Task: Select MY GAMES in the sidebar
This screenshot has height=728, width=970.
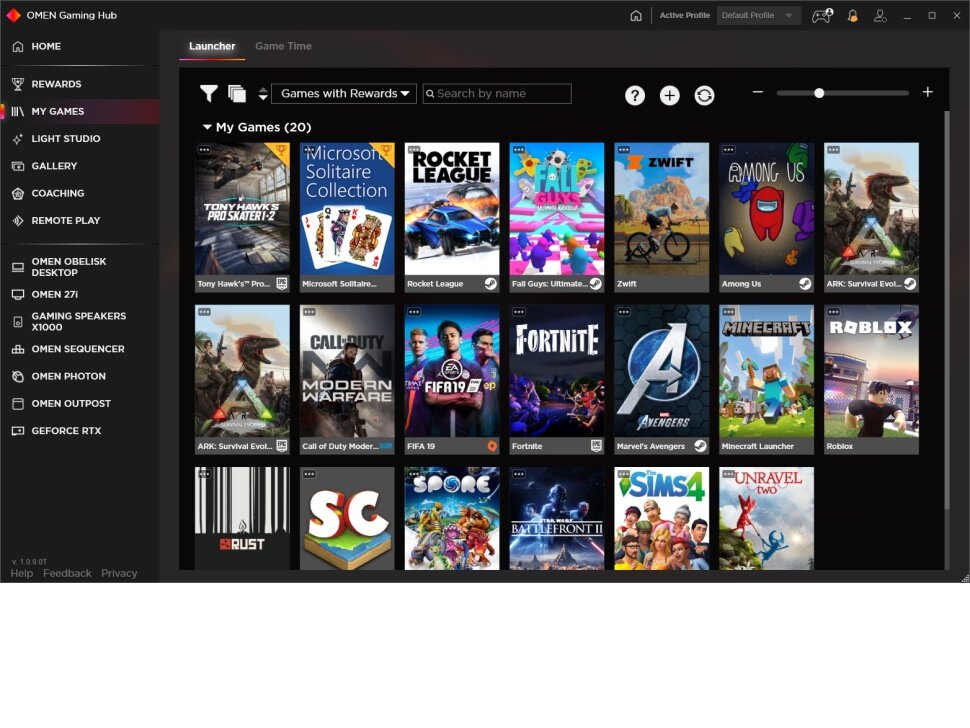Action: (x=80, y=111)
